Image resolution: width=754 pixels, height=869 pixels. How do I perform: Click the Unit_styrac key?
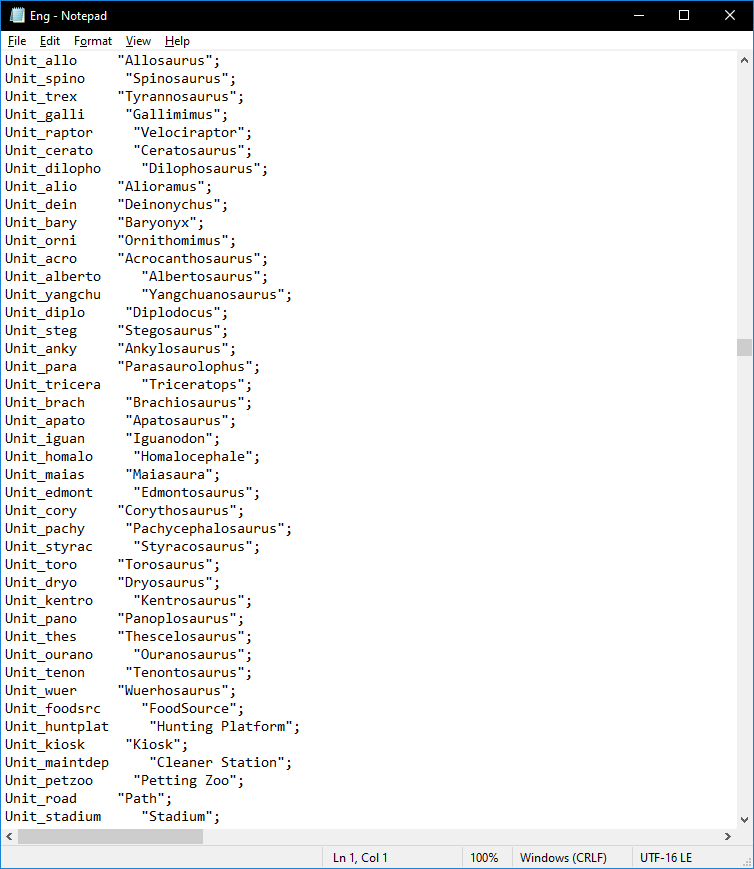pyautogui.click(x=49, y=547)
